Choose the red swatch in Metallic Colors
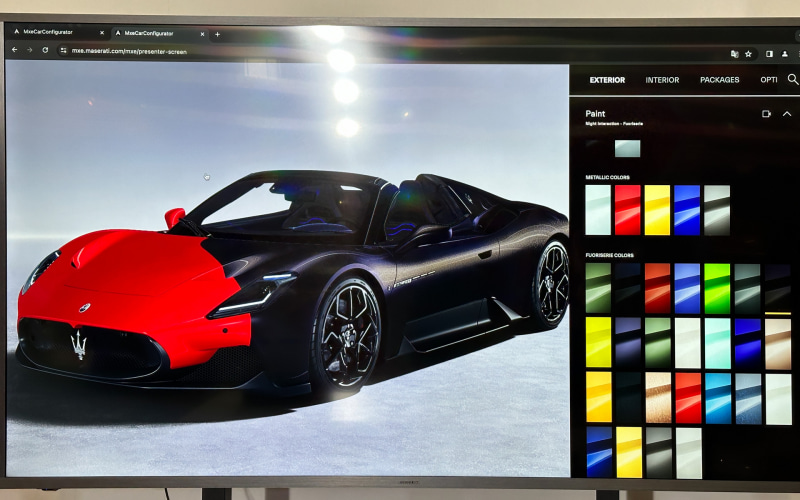The image size is (800, 500). point(628,210)
